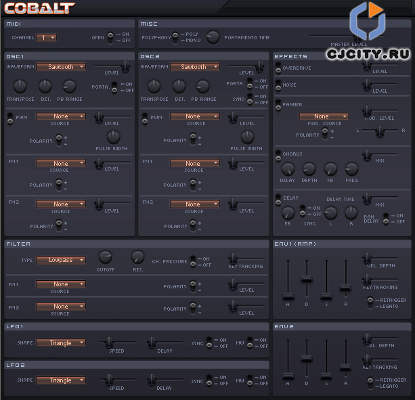The image size is (415, 400).
Task: Flip the OSC1 PWM Polarity switch
Action: pyautogui.click(x=59, y=139)
